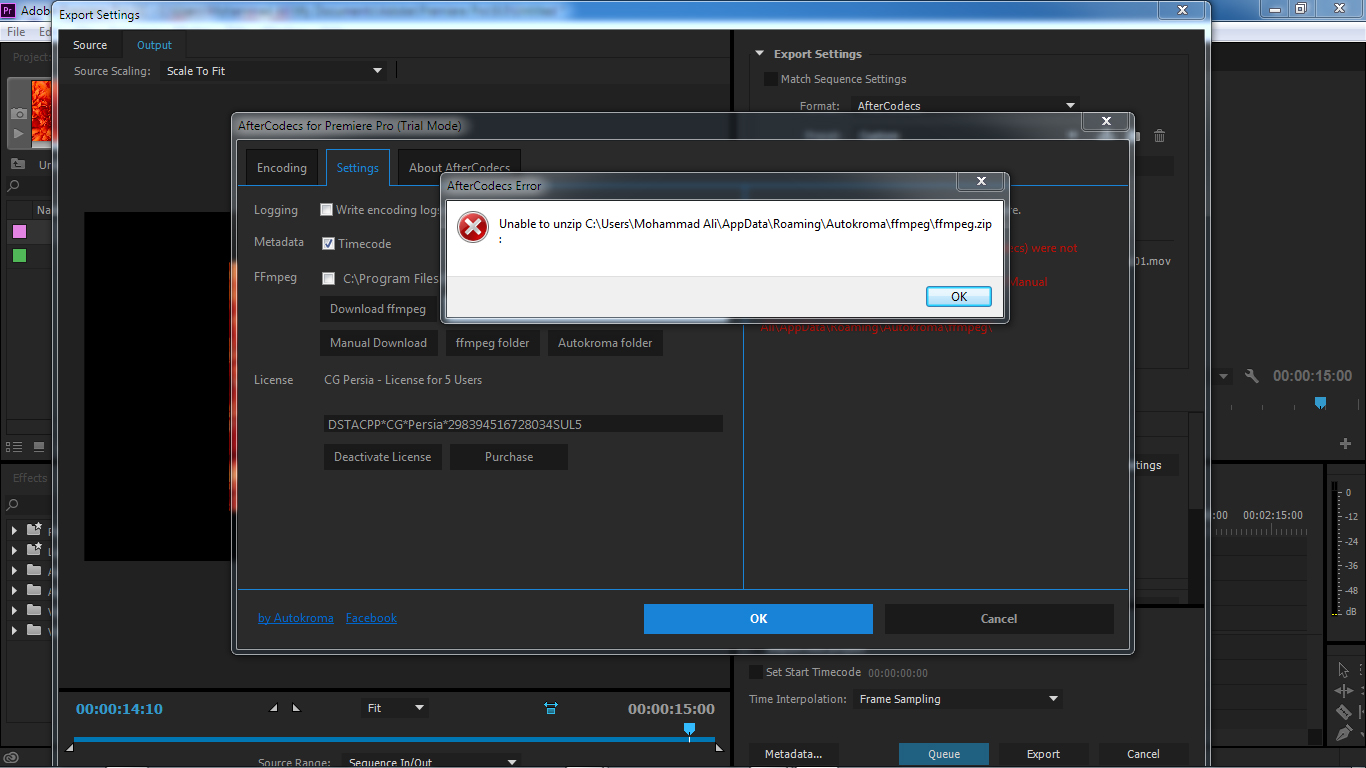Cancel the Export Settings dialog
This screenshot has width=1366, height=768.
1143,754
